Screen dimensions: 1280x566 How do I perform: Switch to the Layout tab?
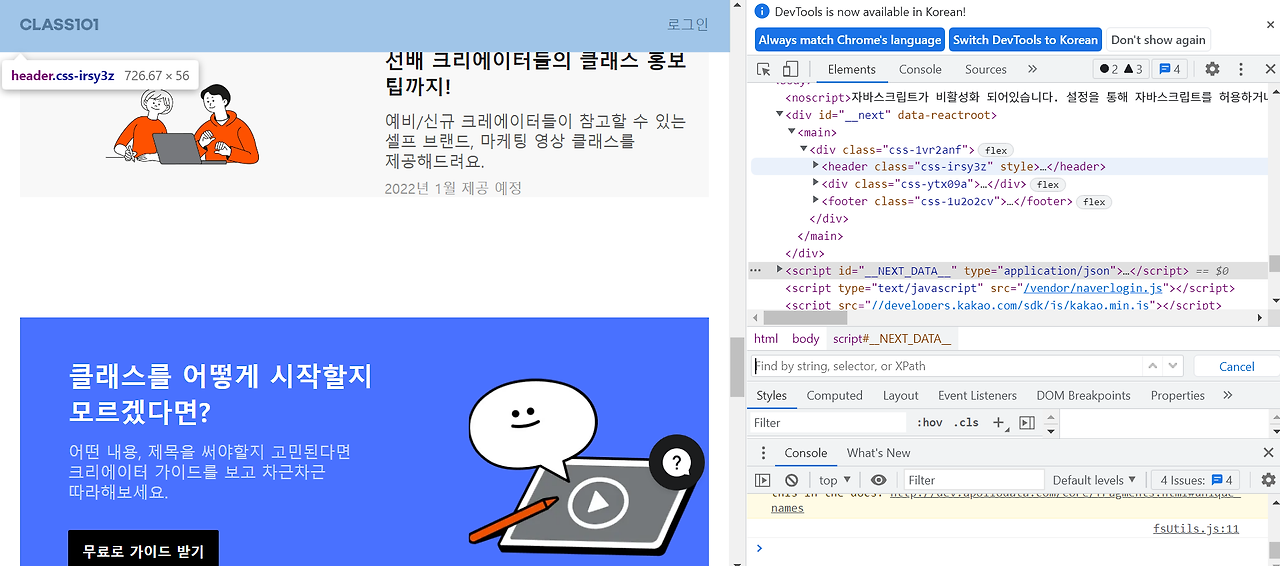pyautogui.click(x=900, y=395)
